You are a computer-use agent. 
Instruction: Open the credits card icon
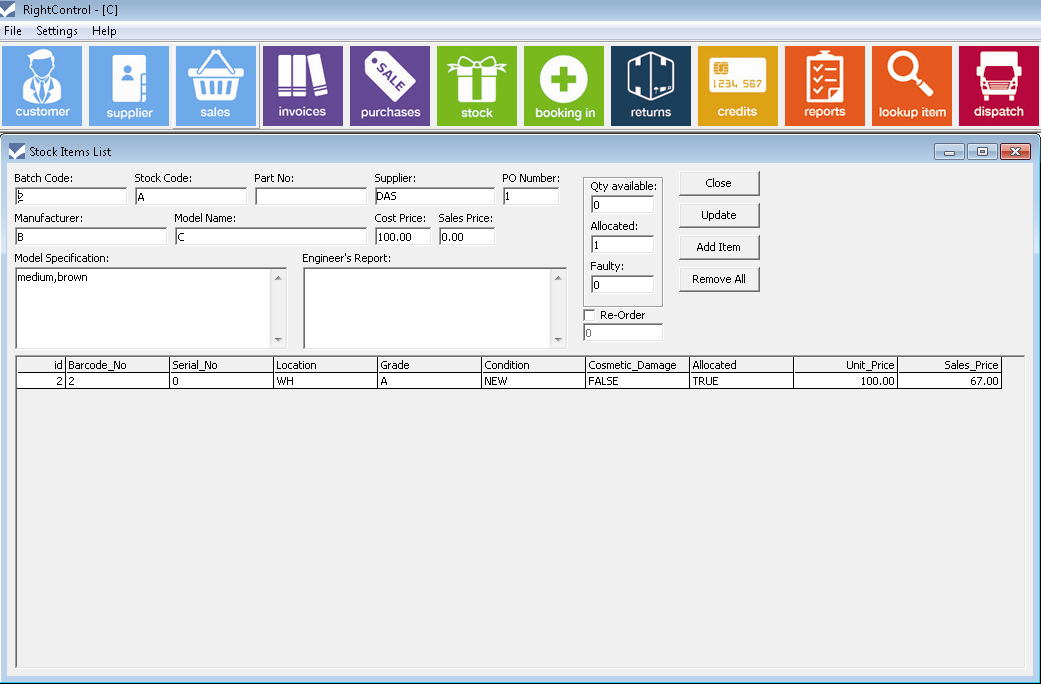click(x=737, y=86)
